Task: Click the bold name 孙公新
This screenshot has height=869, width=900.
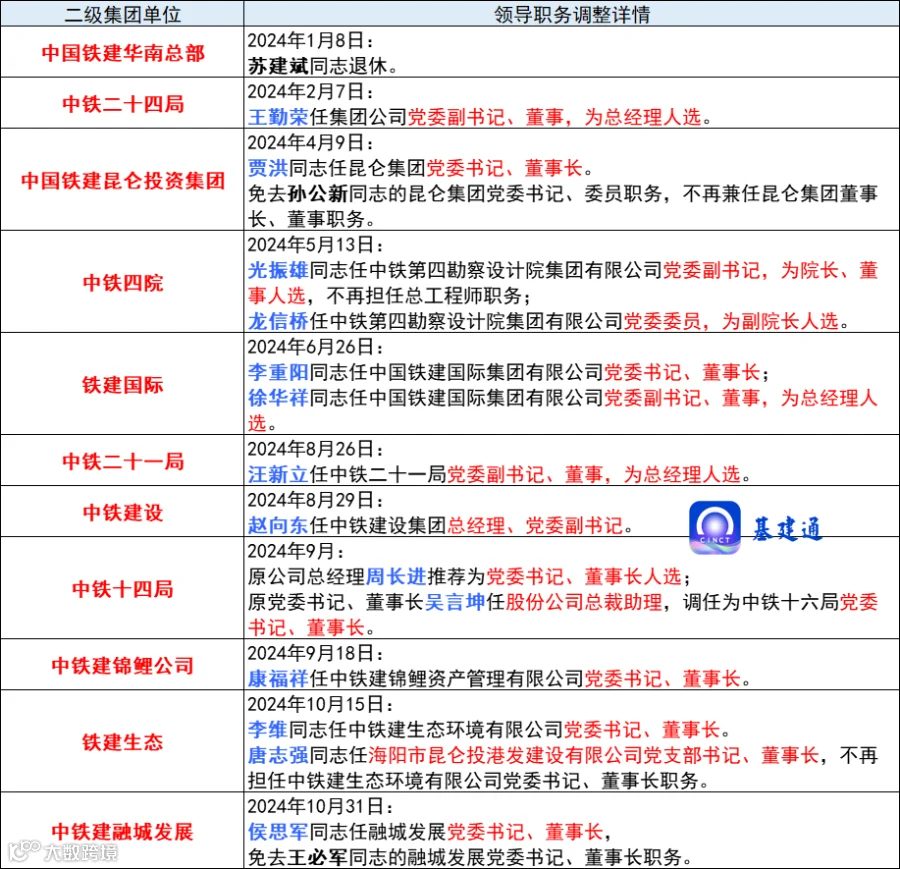Action: (x=318, y=194)
